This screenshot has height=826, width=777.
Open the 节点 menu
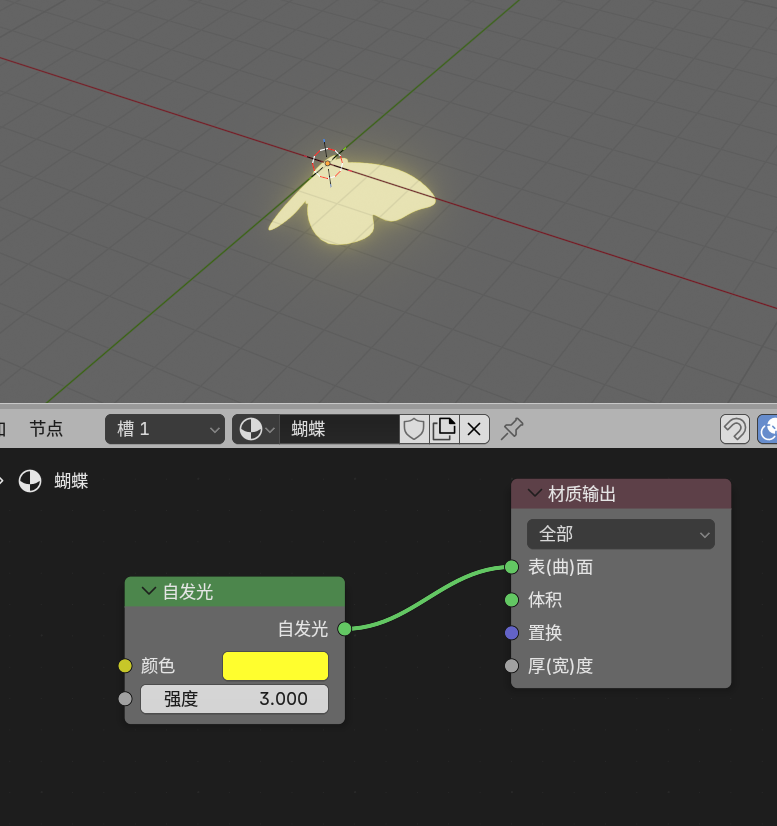point(46,429)
